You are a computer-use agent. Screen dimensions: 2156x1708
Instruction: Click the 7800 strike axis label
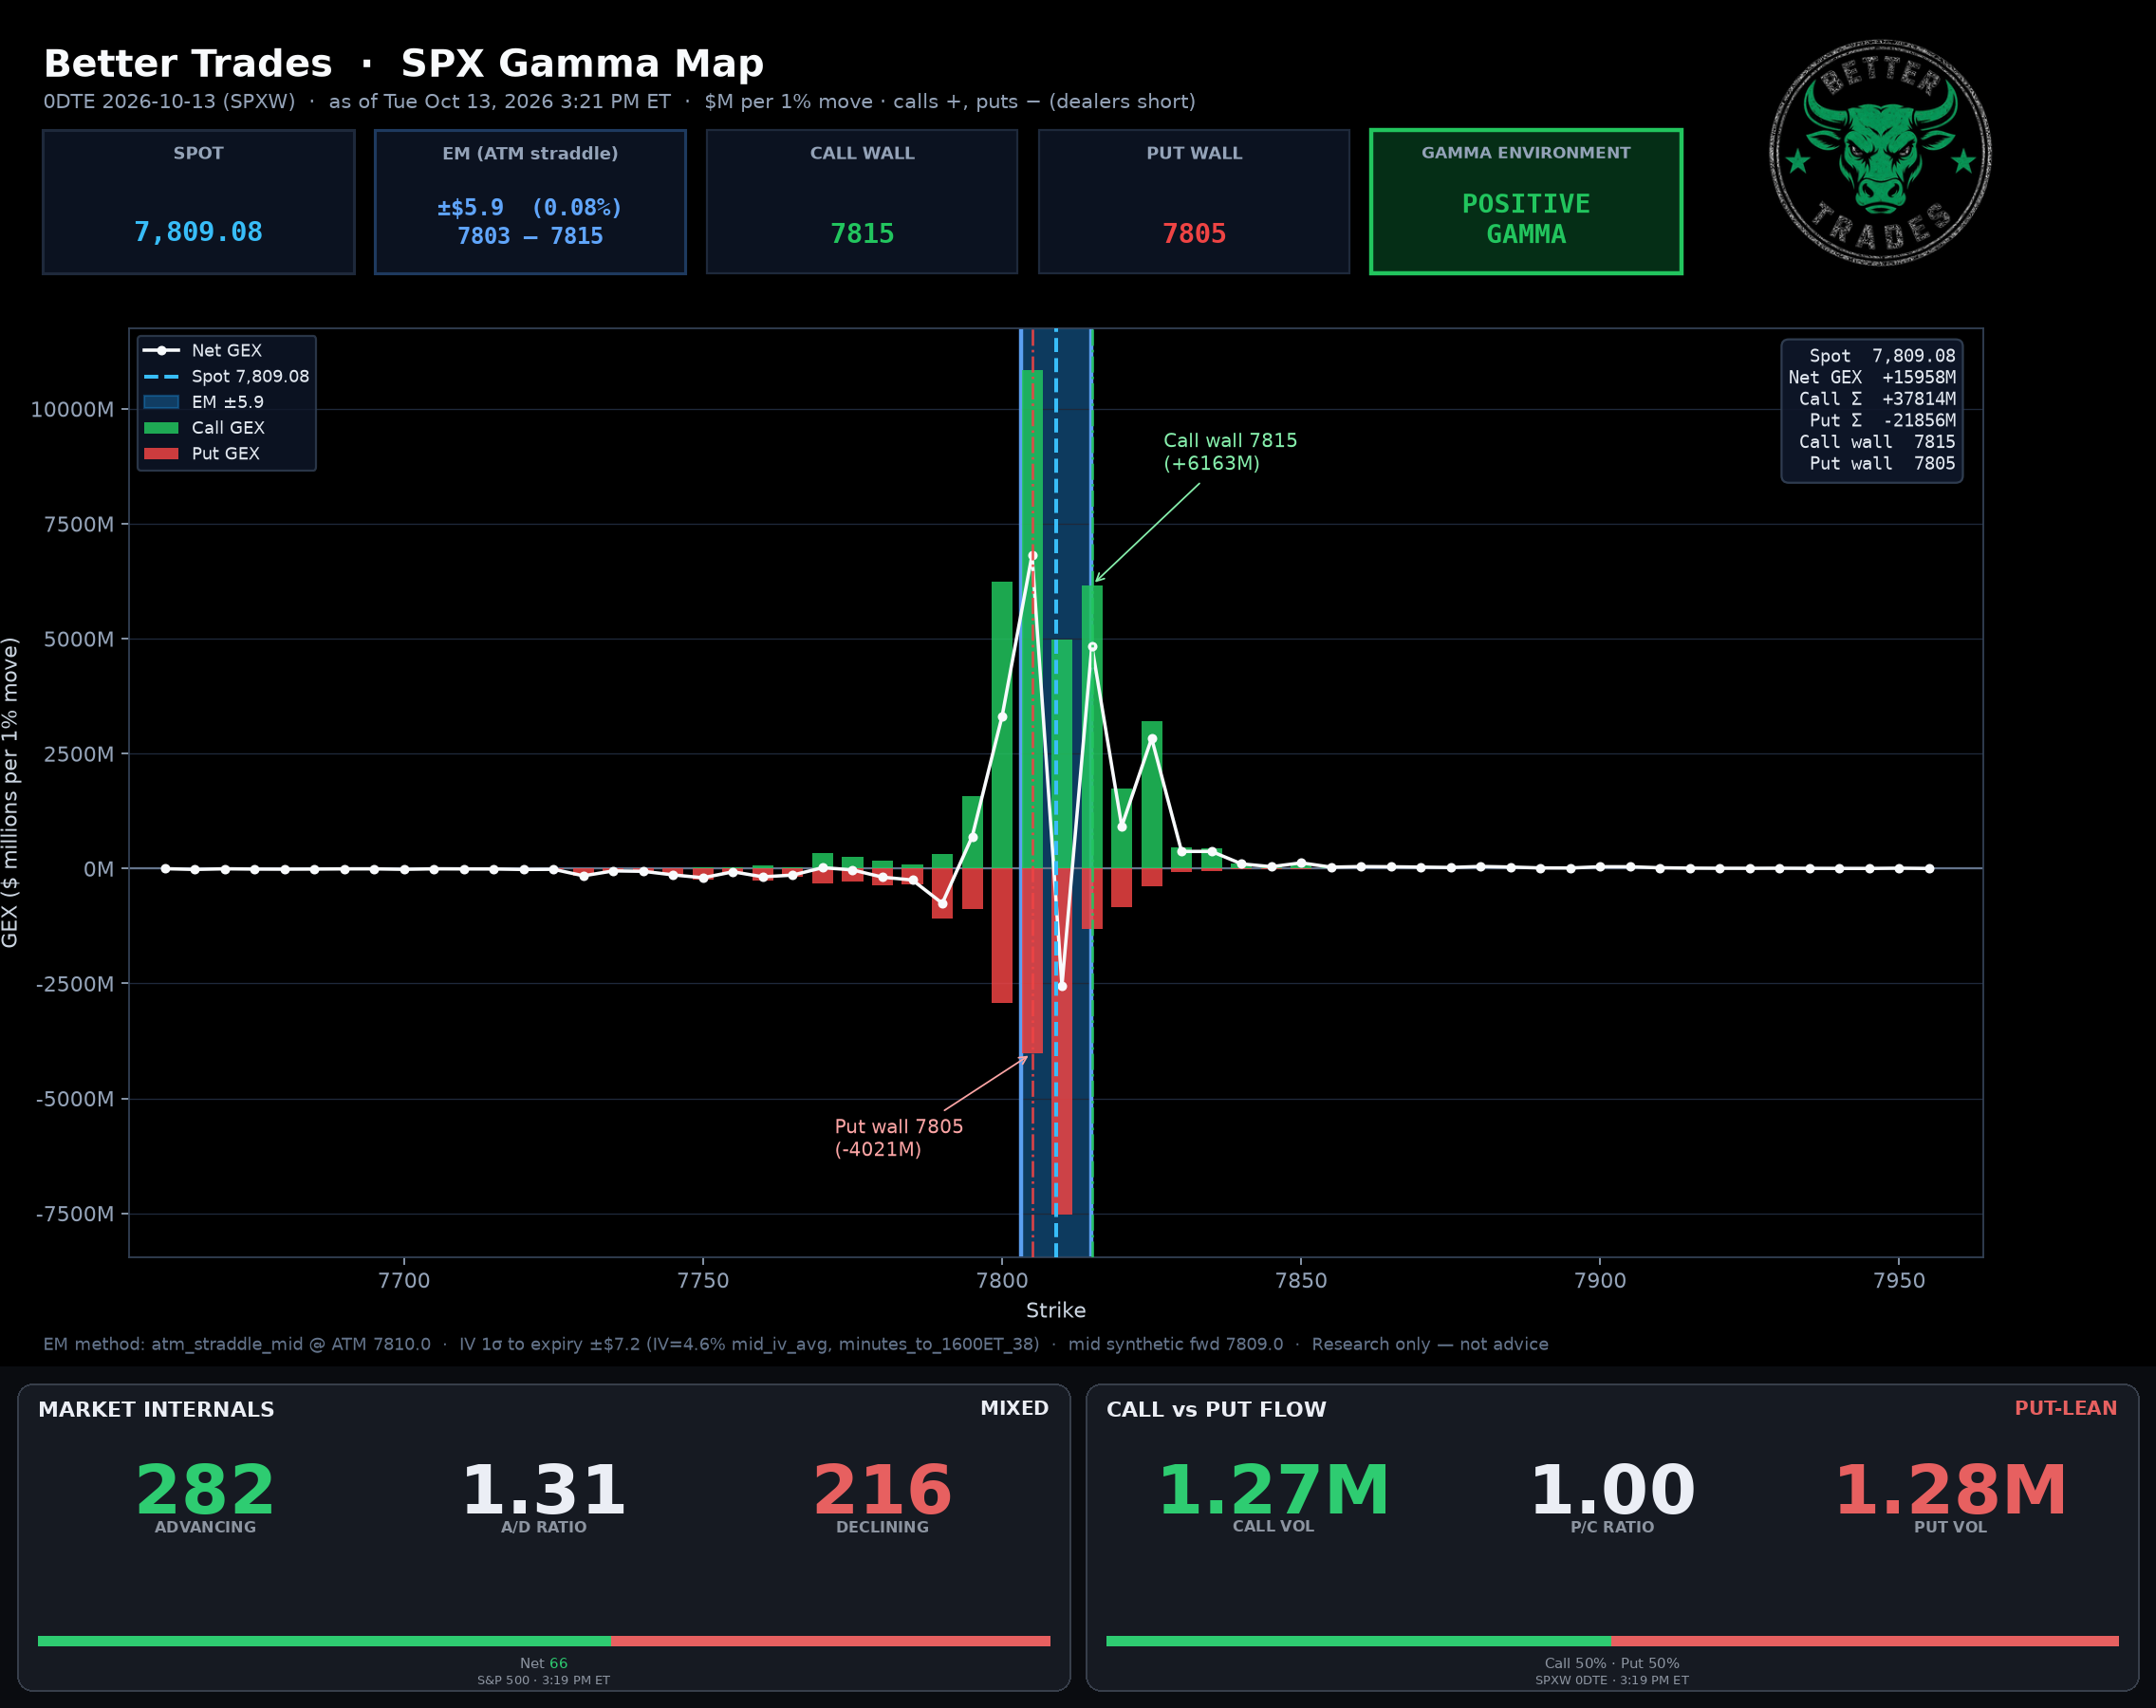pos(1002,1280)
